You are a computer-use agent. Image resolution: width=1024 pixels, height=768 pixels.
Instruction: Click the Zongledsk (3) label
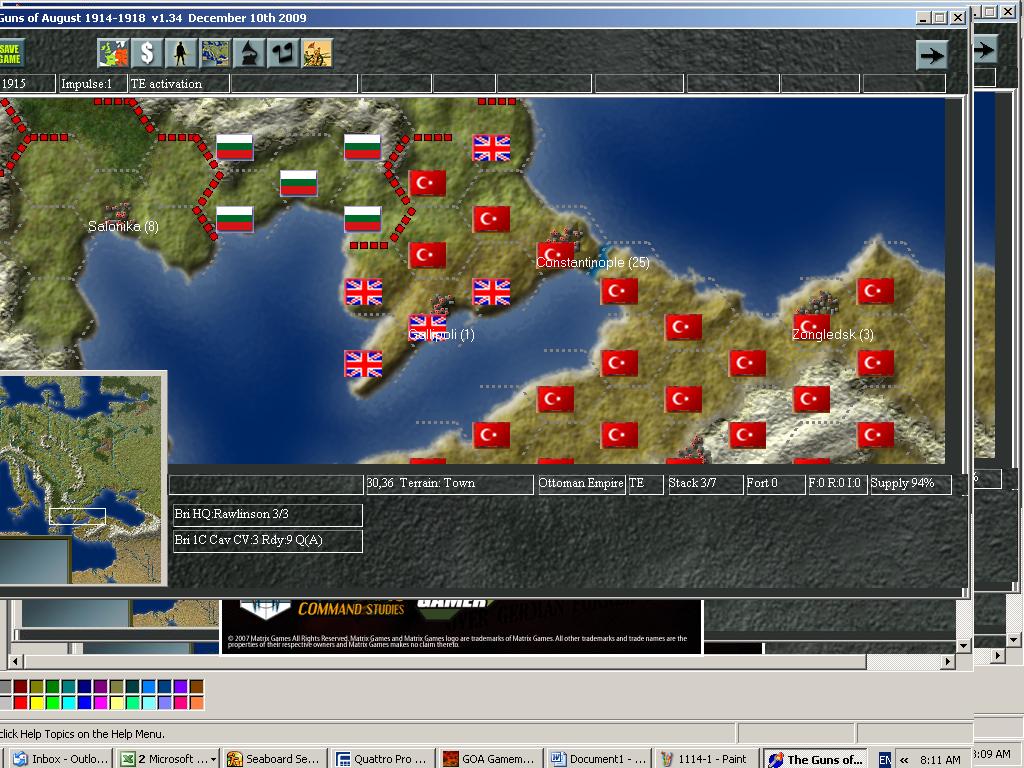[833, 334]
